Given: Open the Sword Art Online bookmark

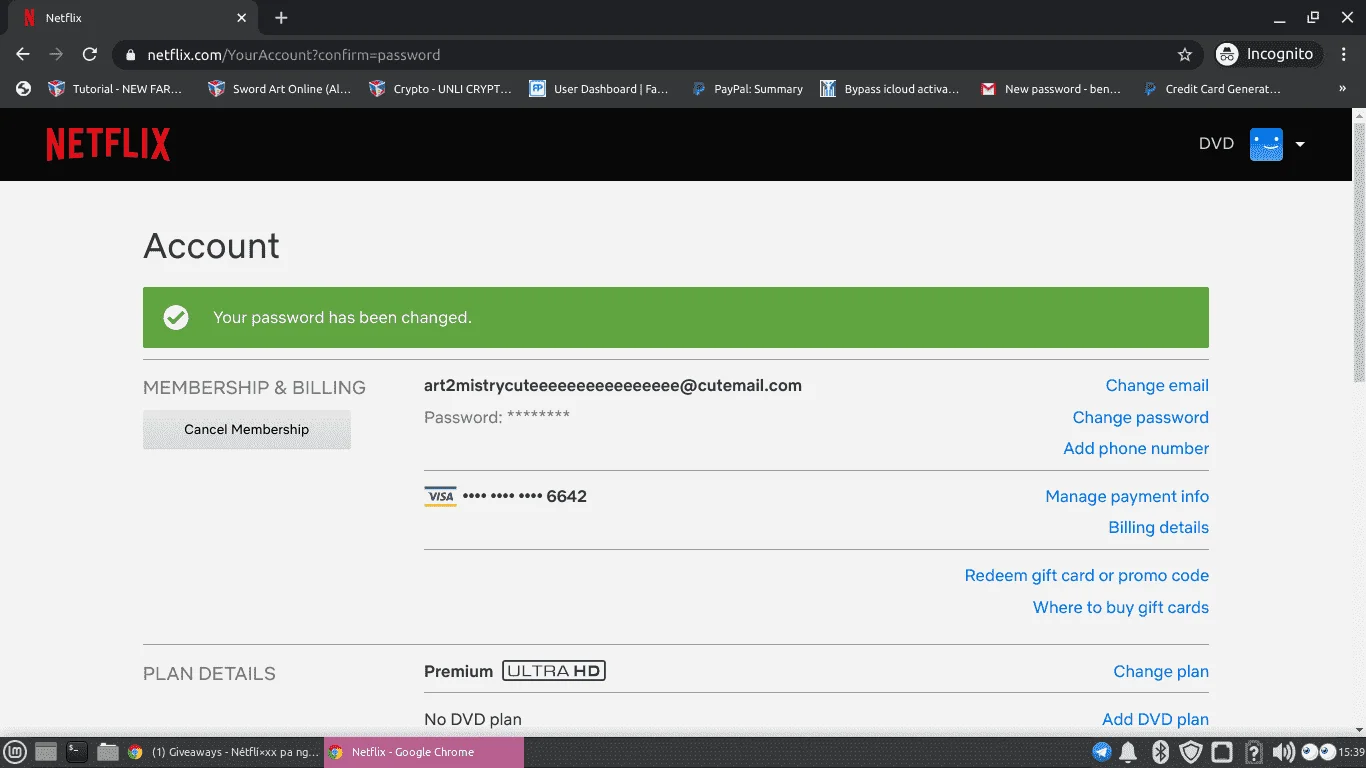Looking at the screenshot, I should pyautogui.click(x=279, y=89).
